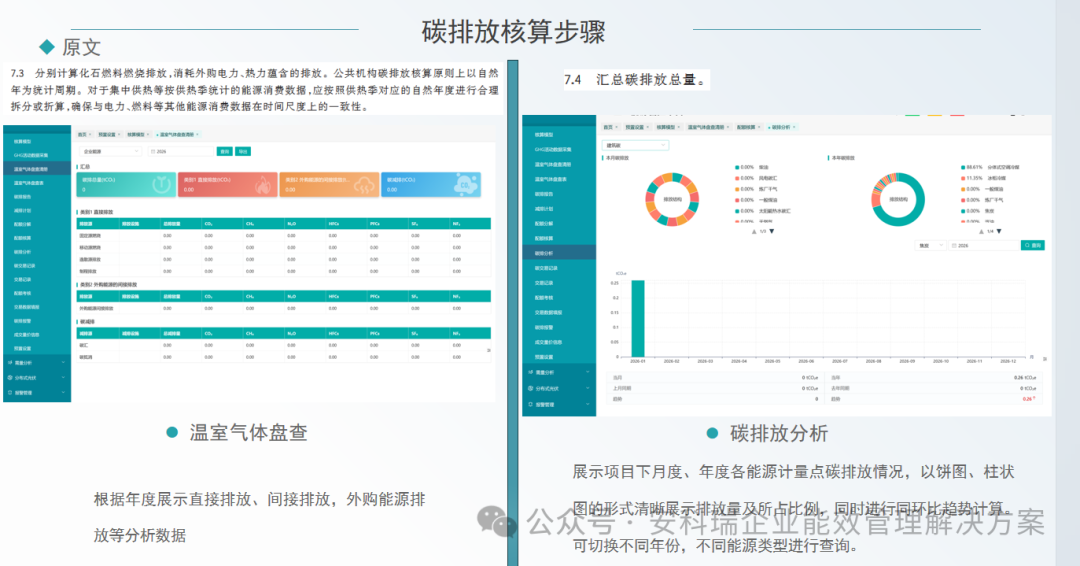The width and height of the screenshot is (1080, 566).
Task: Expand 分布式光伏 chevron in 温室气体盘查 sidebar
Action: [63, 377]
